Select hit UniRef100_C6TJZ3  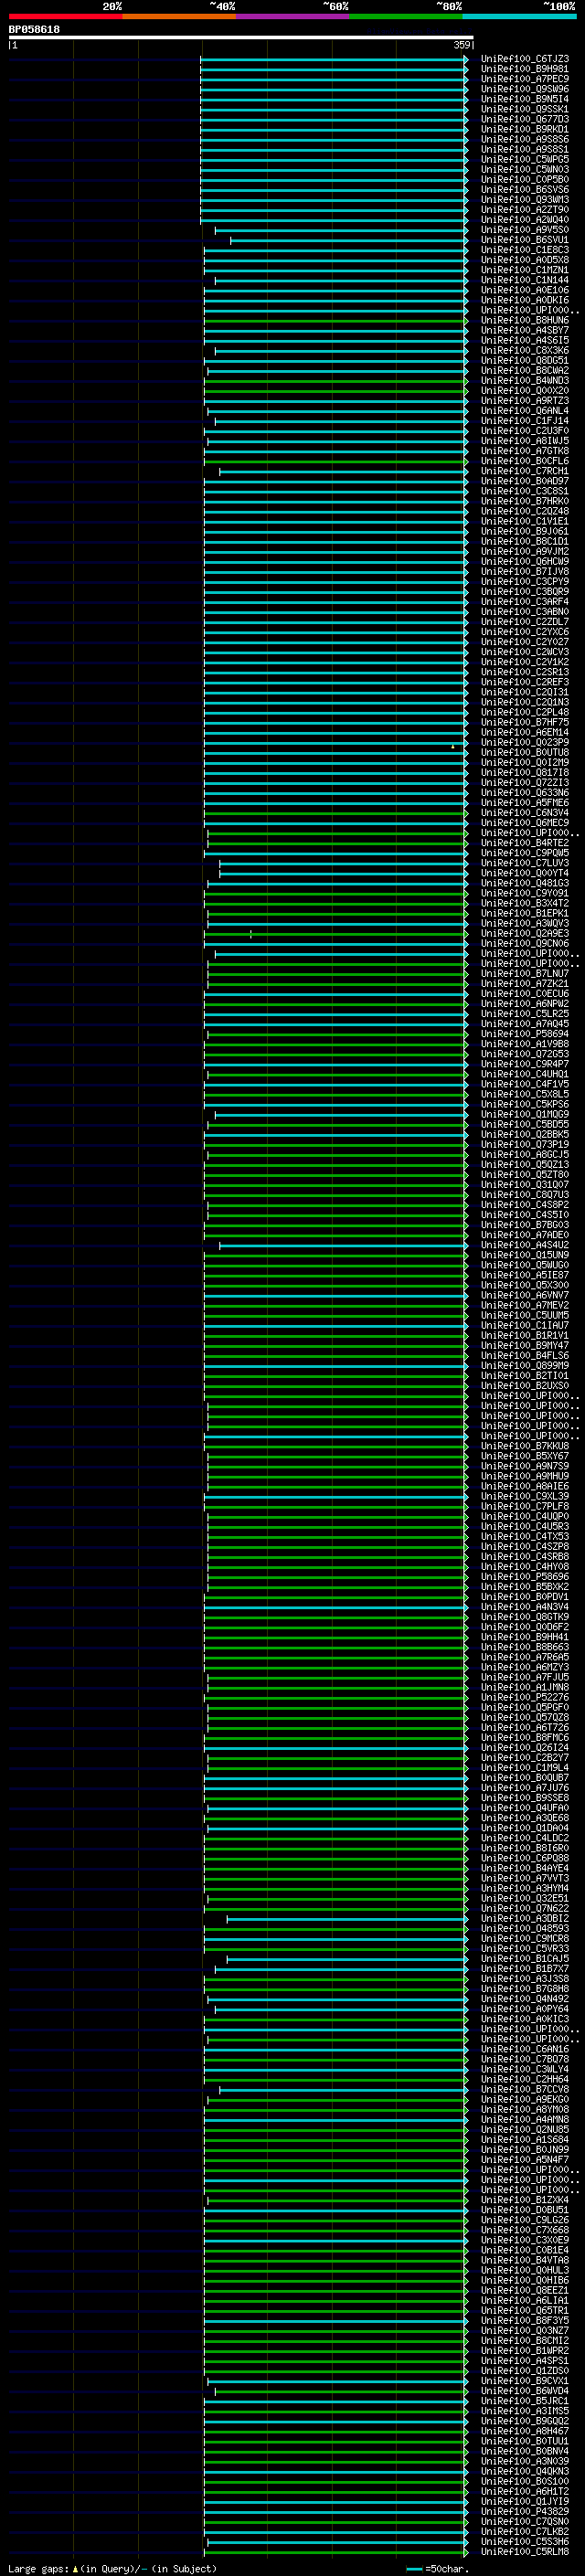pos(525,59)
